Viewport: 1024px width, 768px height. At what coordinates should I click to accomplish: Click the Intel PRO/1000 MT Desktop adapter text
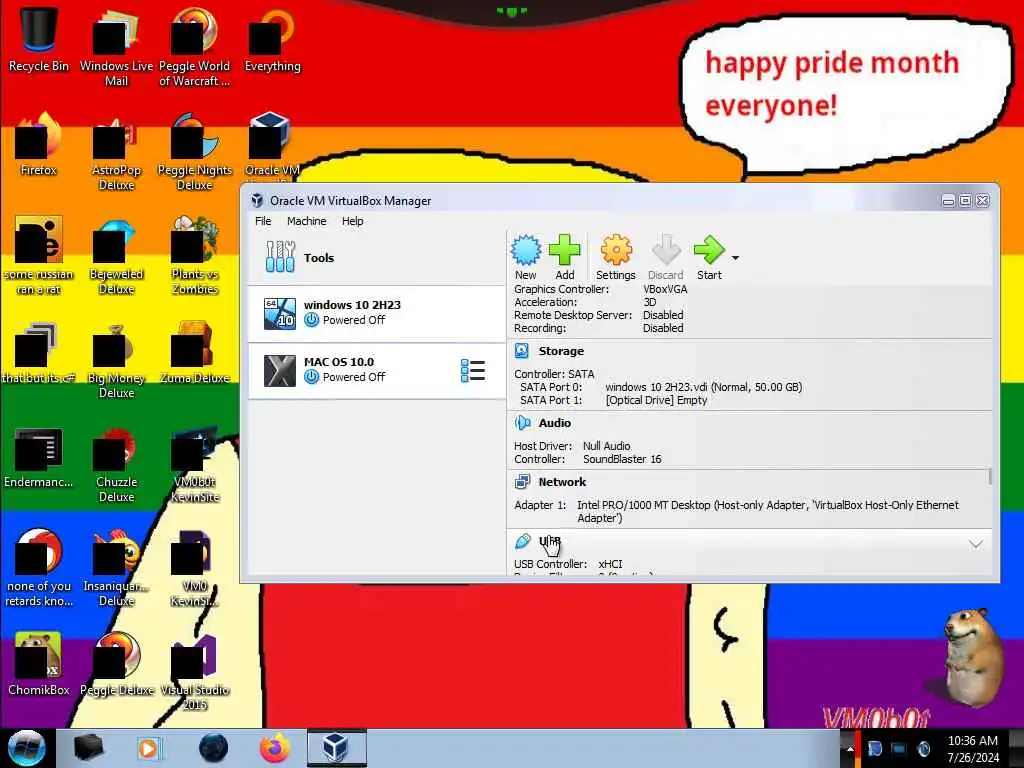tap(768, 511)
